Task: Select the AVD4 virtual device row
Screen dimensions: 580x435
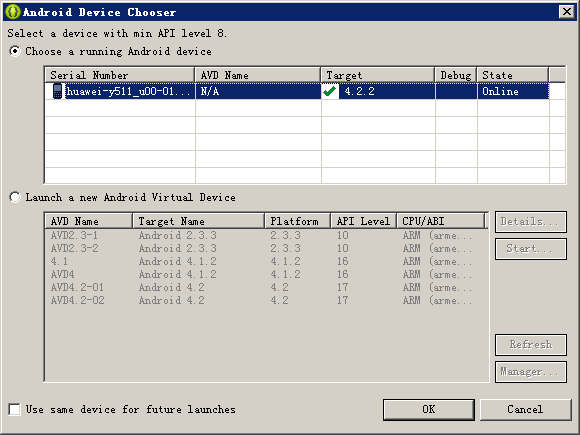Action: (266, 274)
